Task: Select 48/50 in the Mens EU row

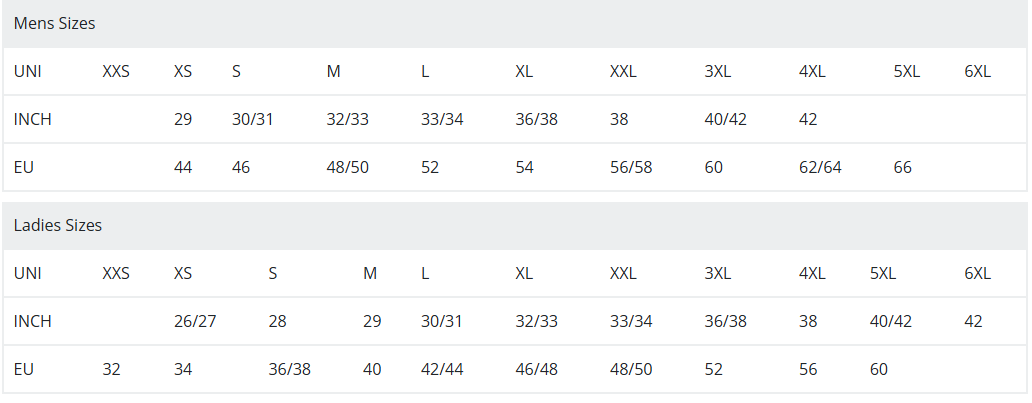Action: point(347,167)
